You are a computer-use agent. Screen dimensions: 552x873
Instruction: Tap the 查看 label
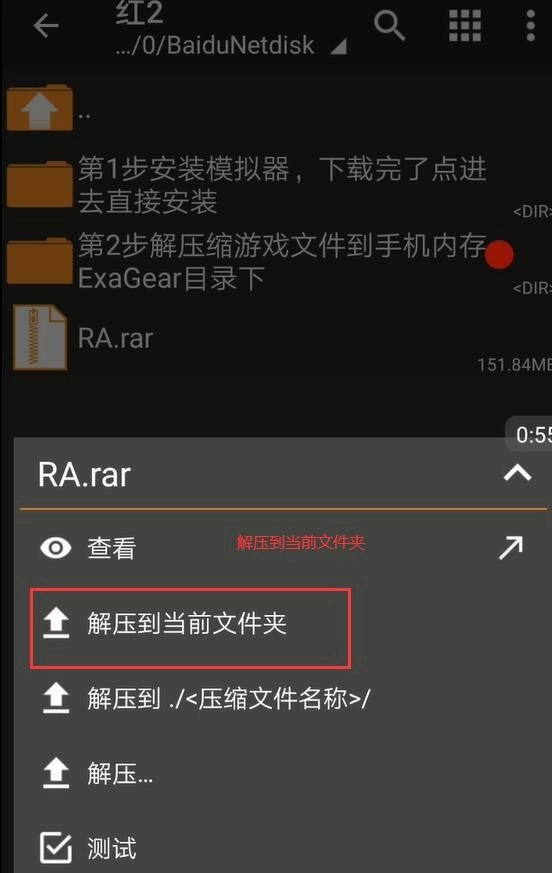point(111,548)
